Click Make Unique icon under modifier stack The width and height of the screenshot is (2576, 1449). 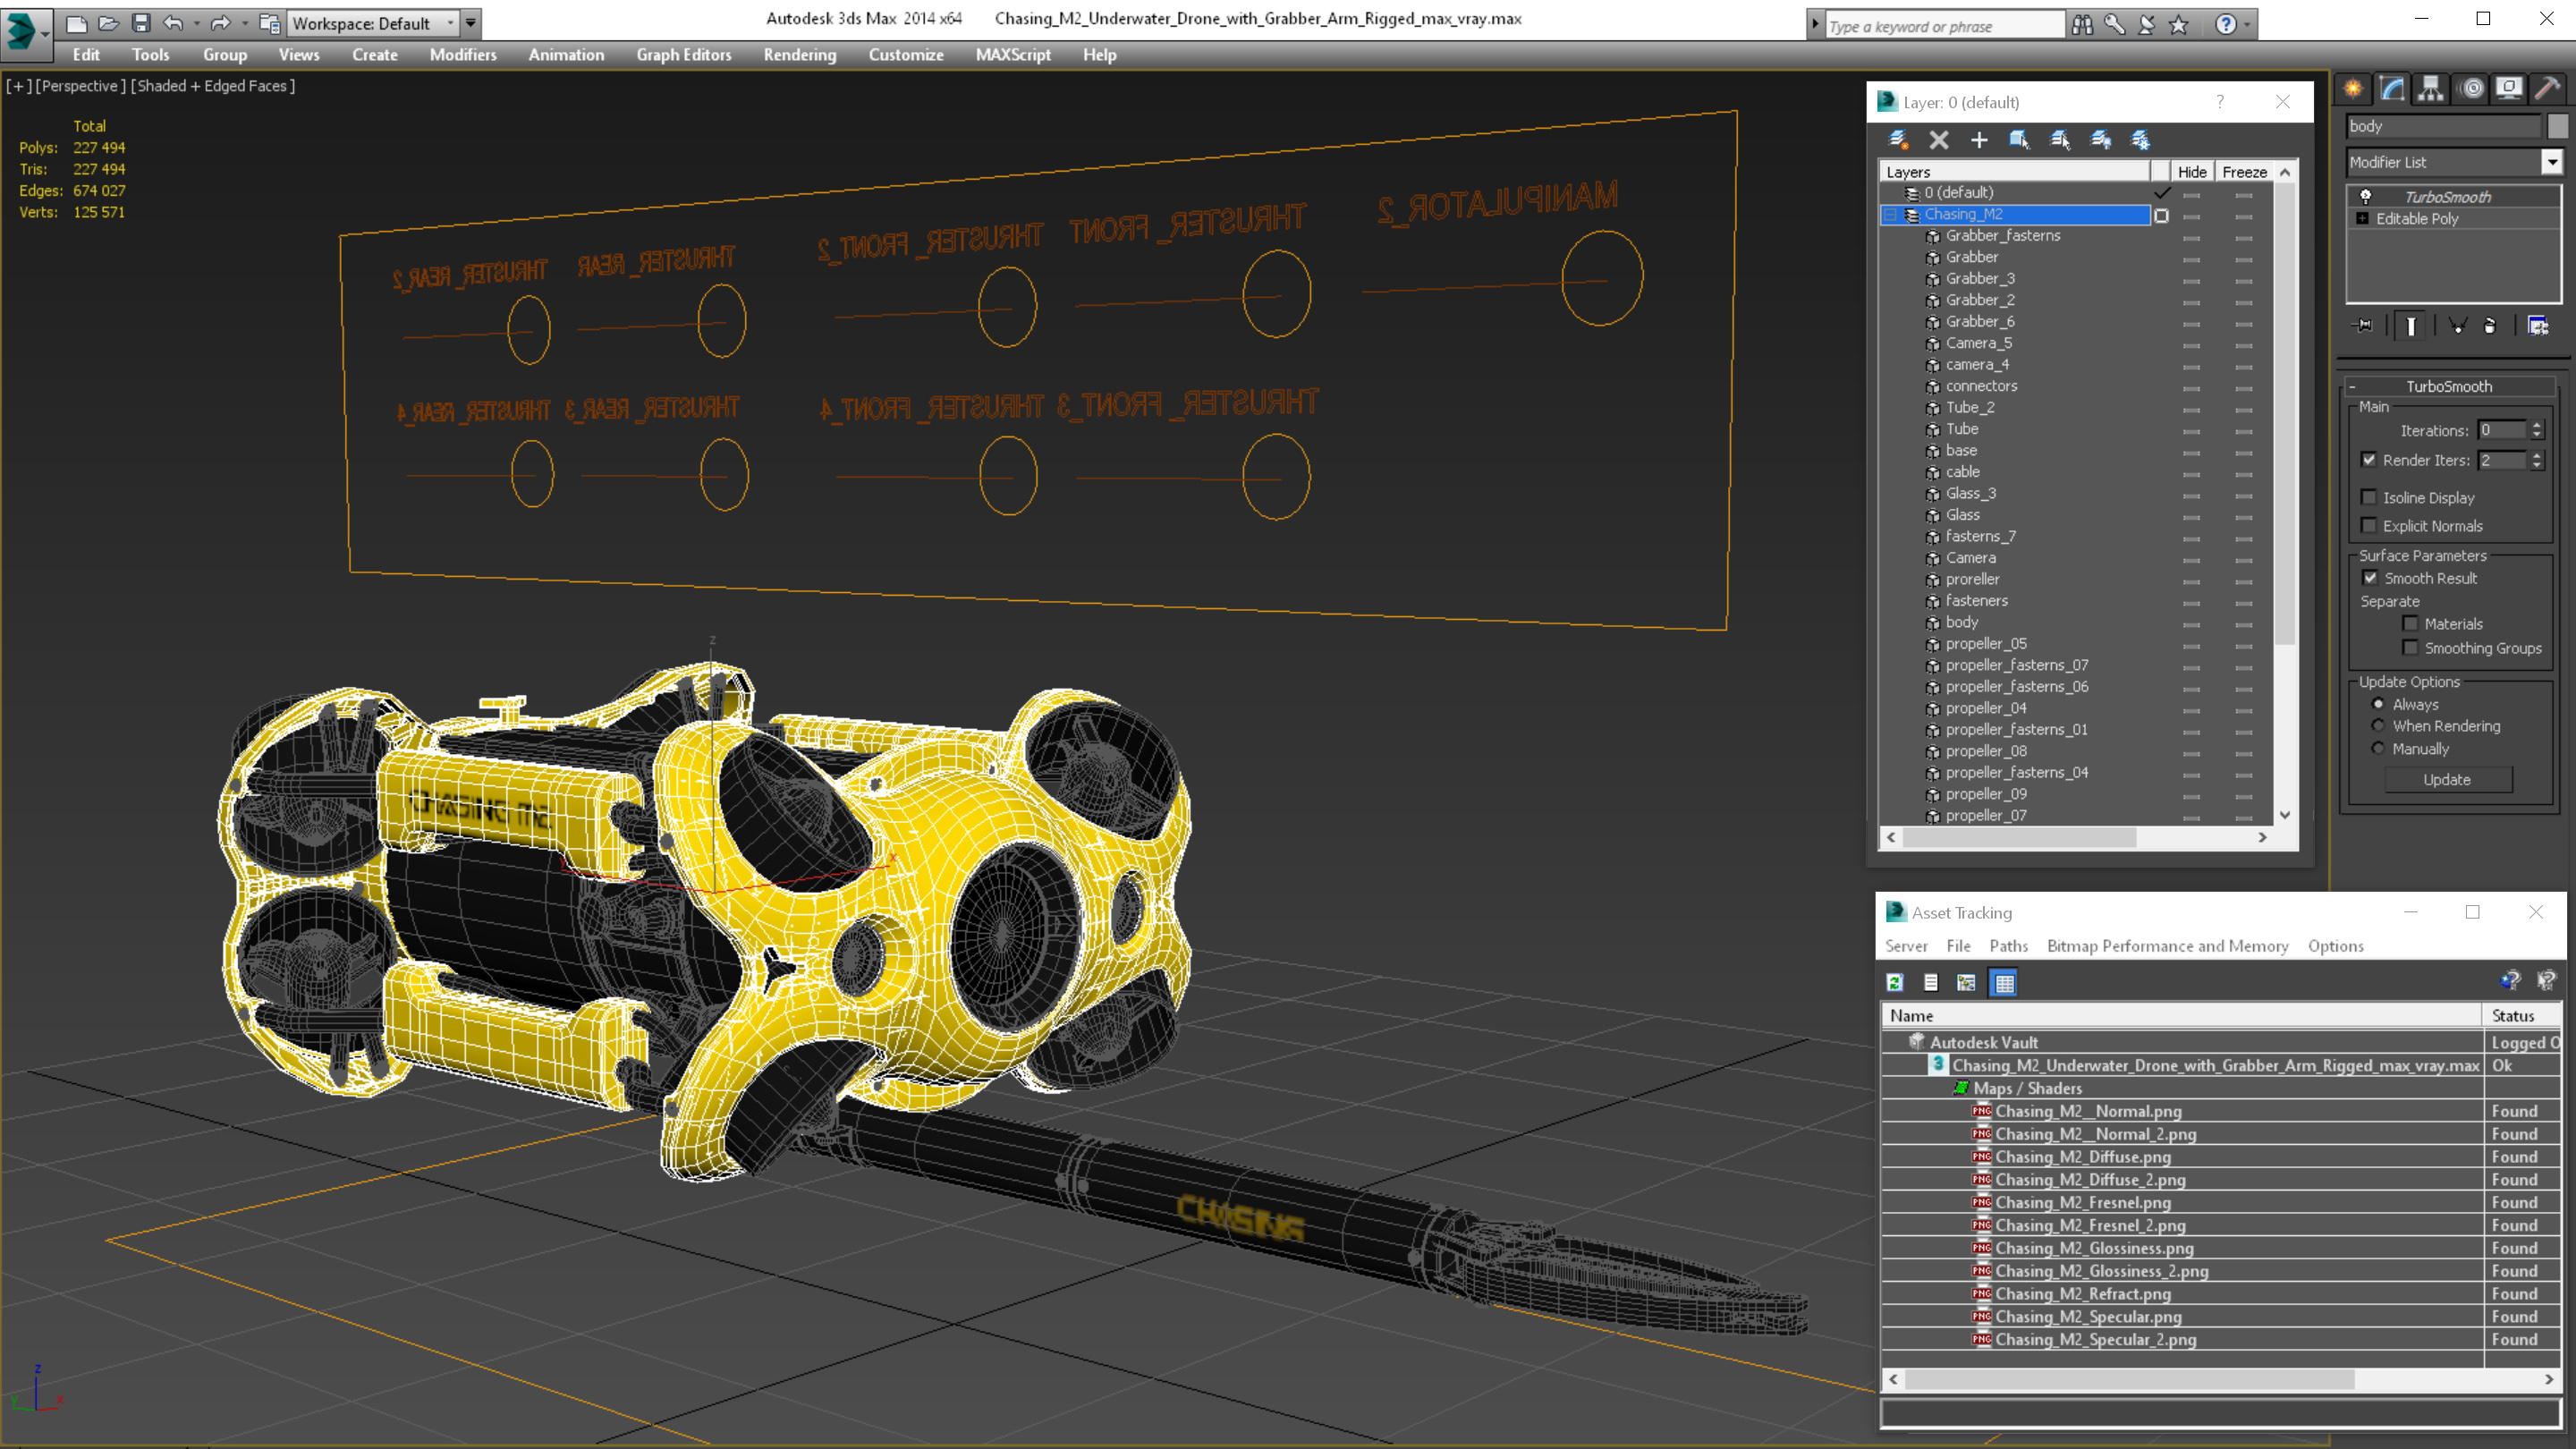point(2457,326)
